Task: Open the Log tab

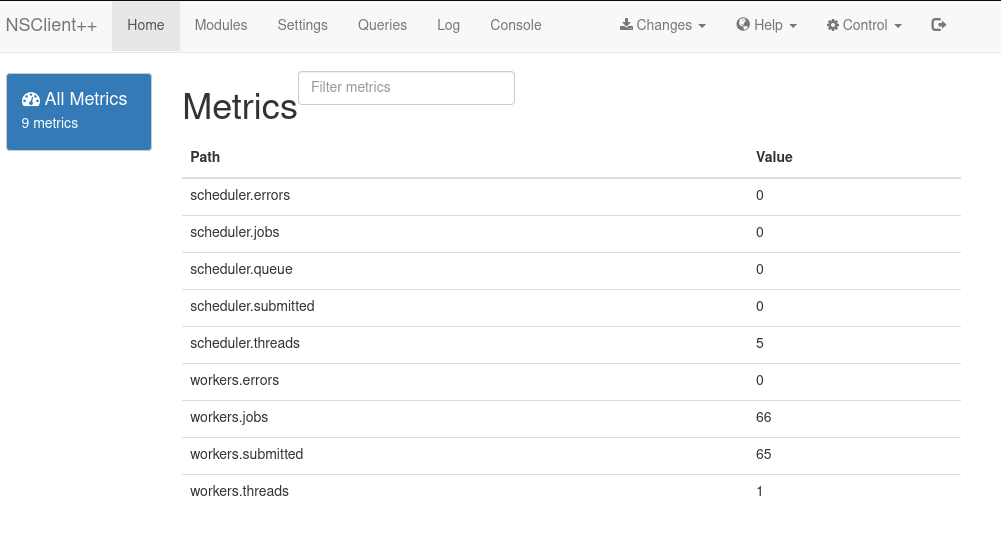Action: click(x=448, y=25)
